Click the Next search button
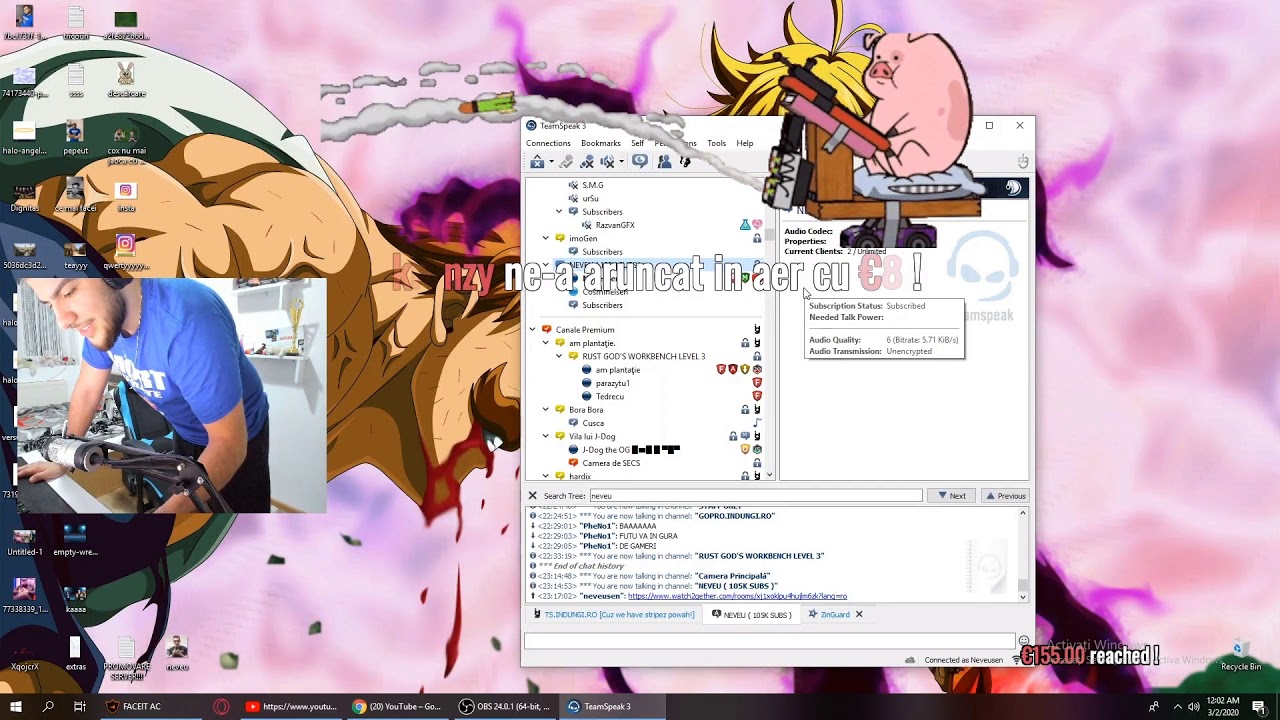Viewport: 1280px width, 720px height. [951, 496]
